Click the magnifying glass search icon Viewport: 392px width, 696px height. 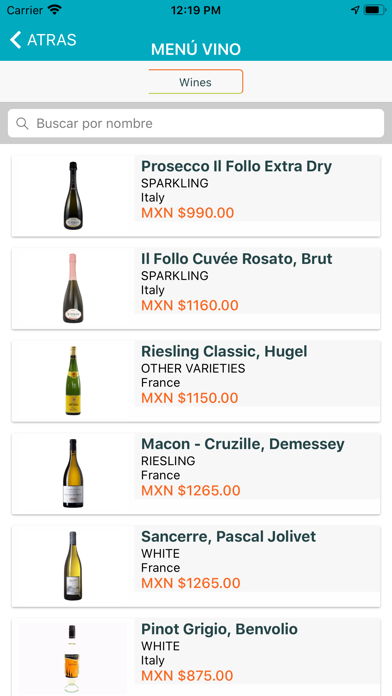point(22,123)
